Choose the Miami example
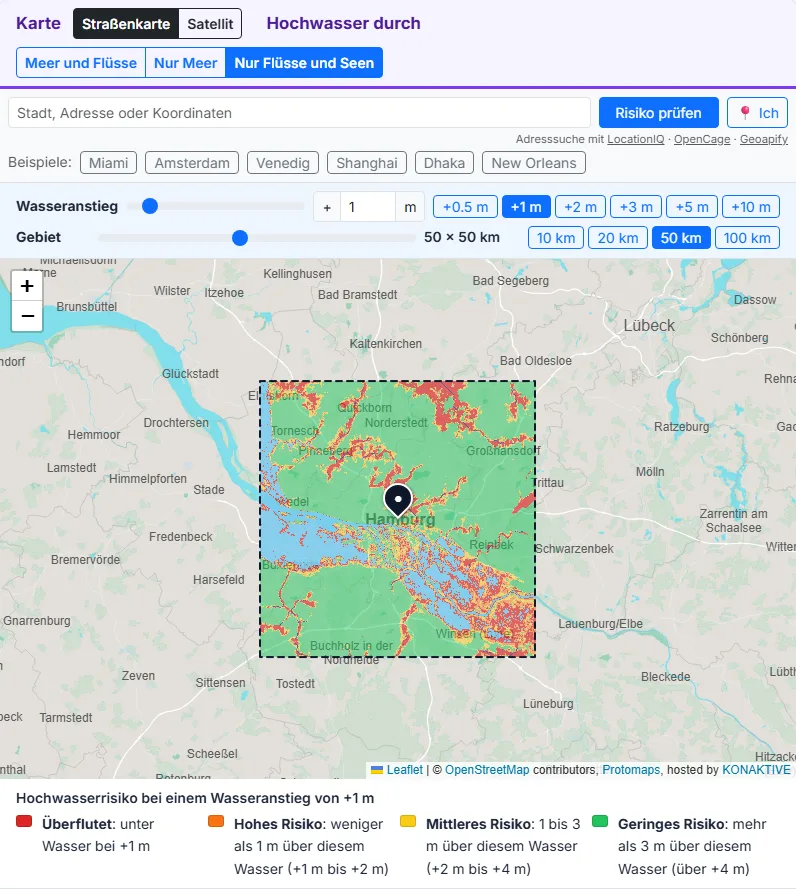 pos(108,163)
